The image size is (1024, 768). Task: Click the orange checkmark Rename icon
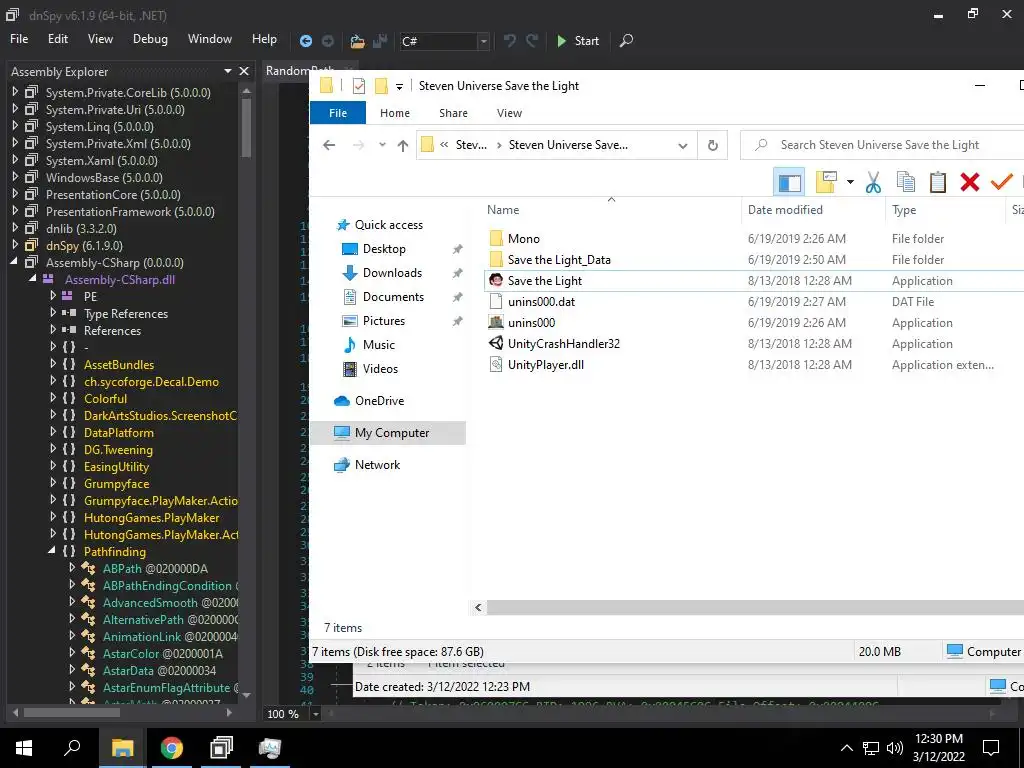[1001, 182]
